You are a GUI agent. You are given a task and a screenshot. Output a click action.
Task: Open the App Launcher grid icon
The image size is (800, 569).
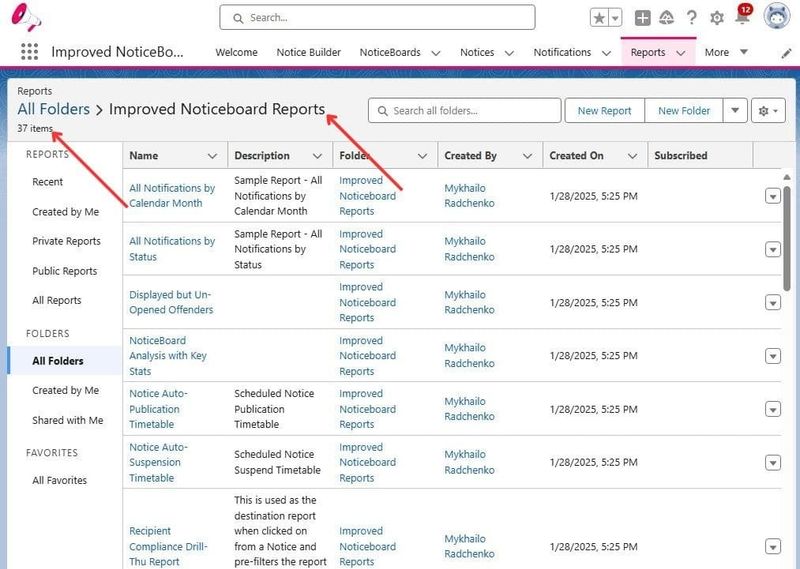point(30,52)
